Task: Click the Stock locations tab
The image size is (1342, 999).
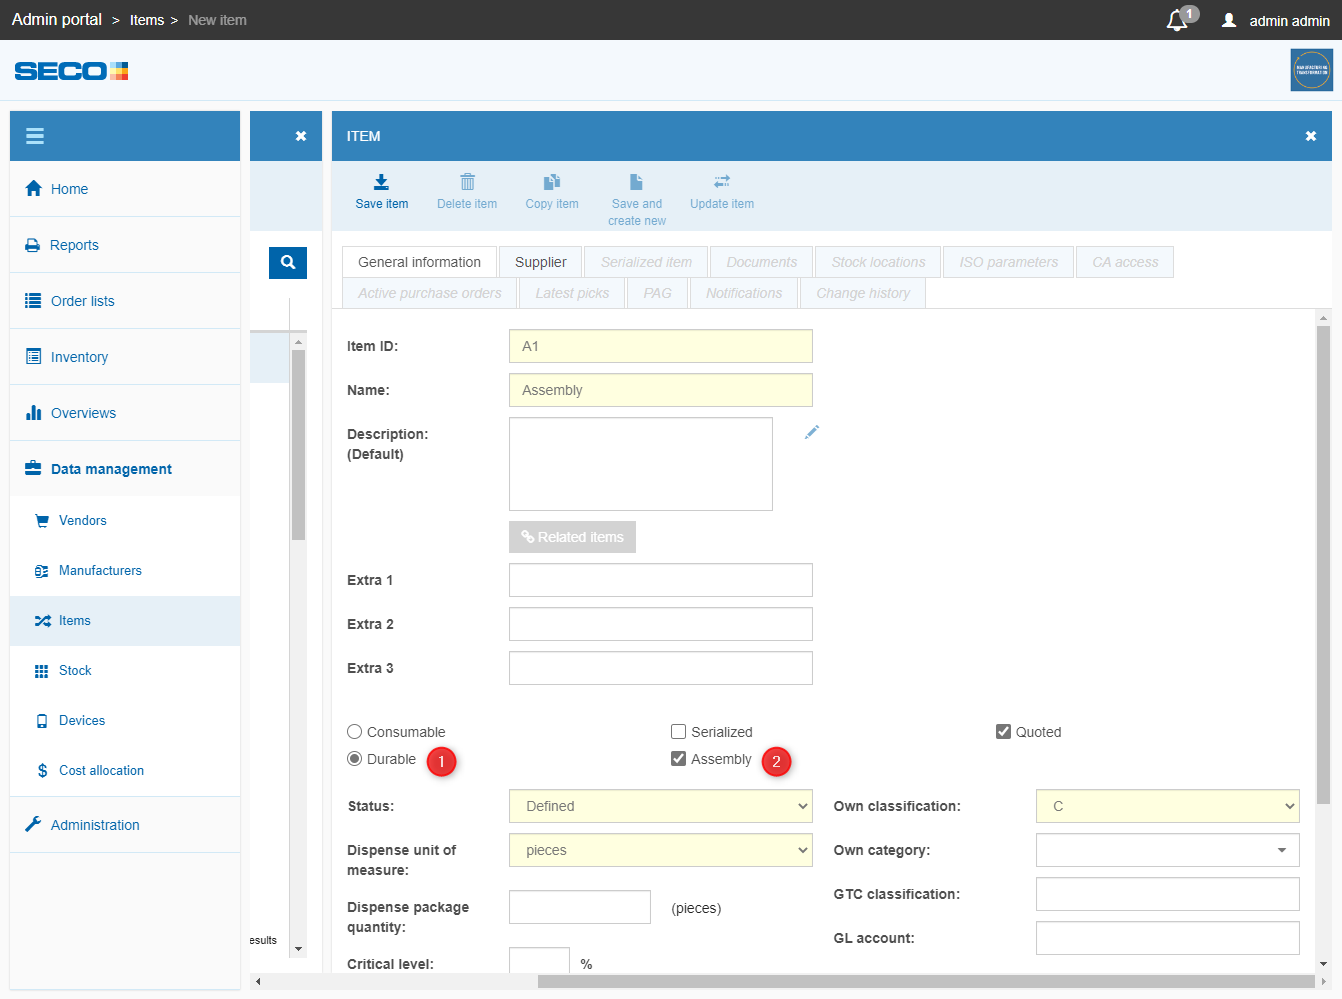Action: tap(878, 262)
